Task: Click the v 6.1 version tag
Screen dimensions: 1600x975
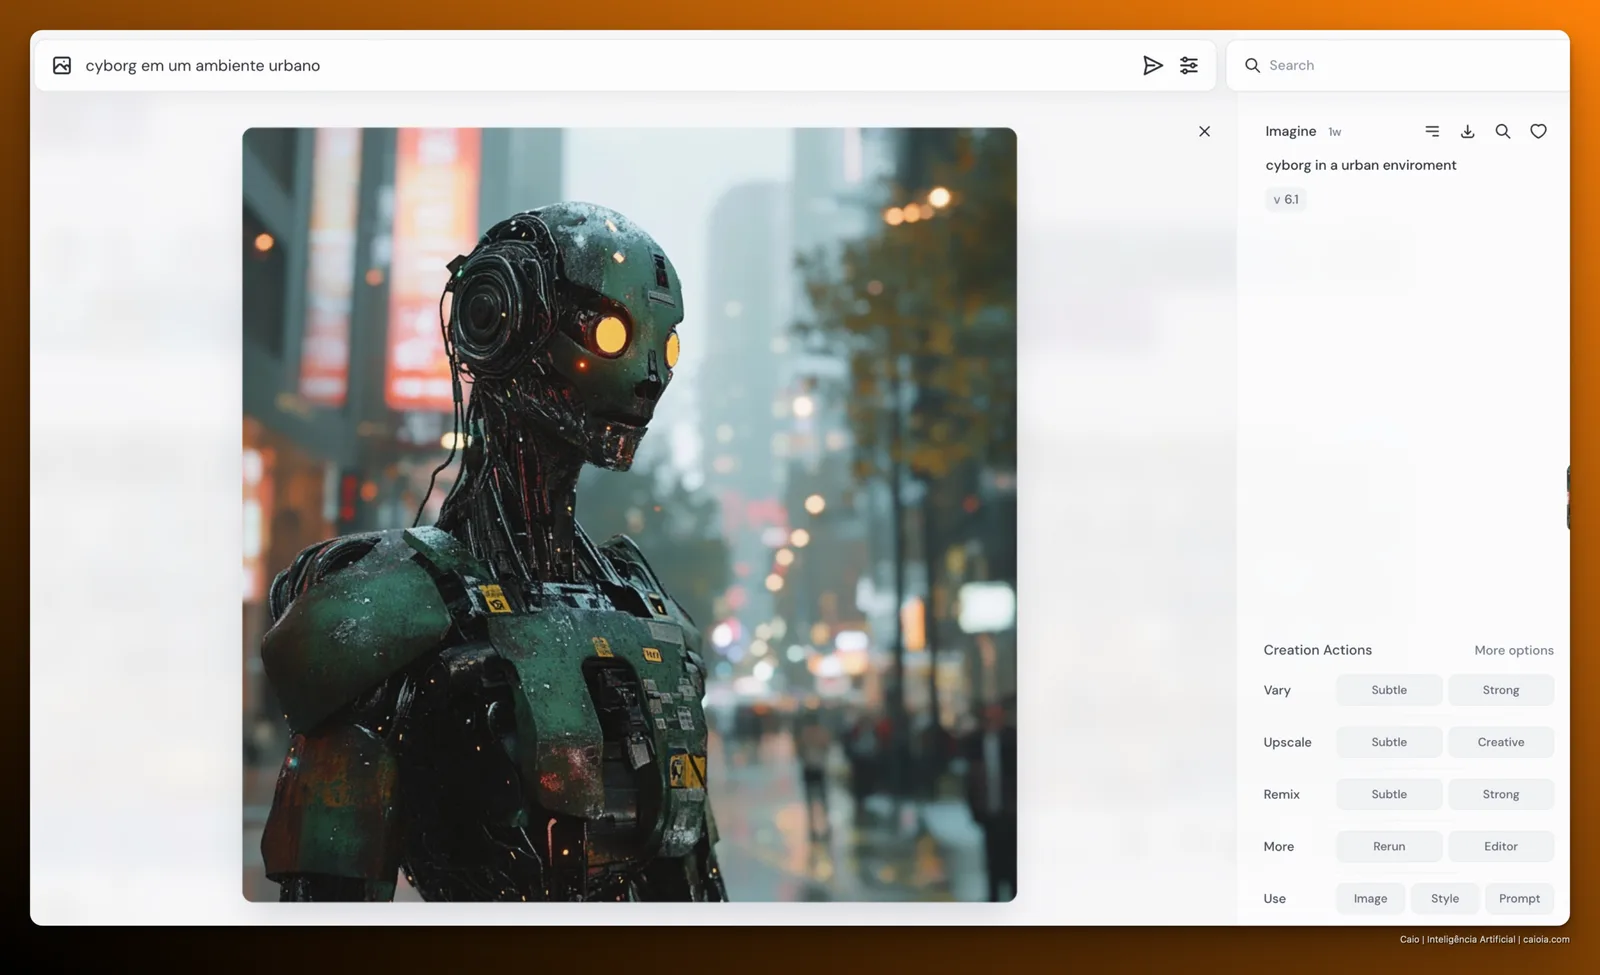Action: (x=1286, y=199)
